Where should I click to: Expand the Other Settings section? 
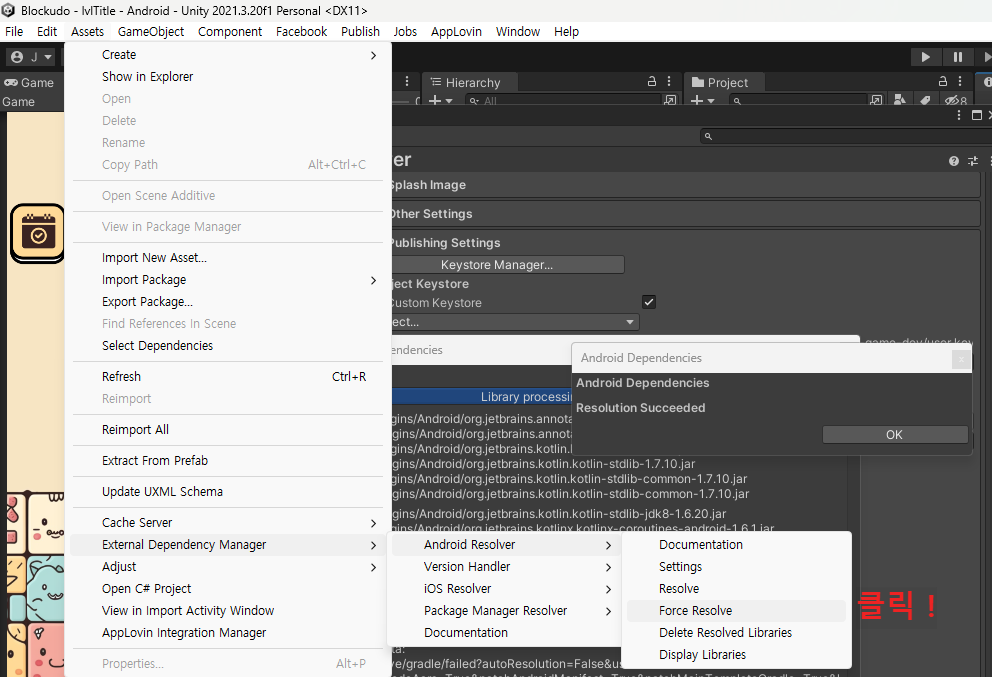point(686,214)
